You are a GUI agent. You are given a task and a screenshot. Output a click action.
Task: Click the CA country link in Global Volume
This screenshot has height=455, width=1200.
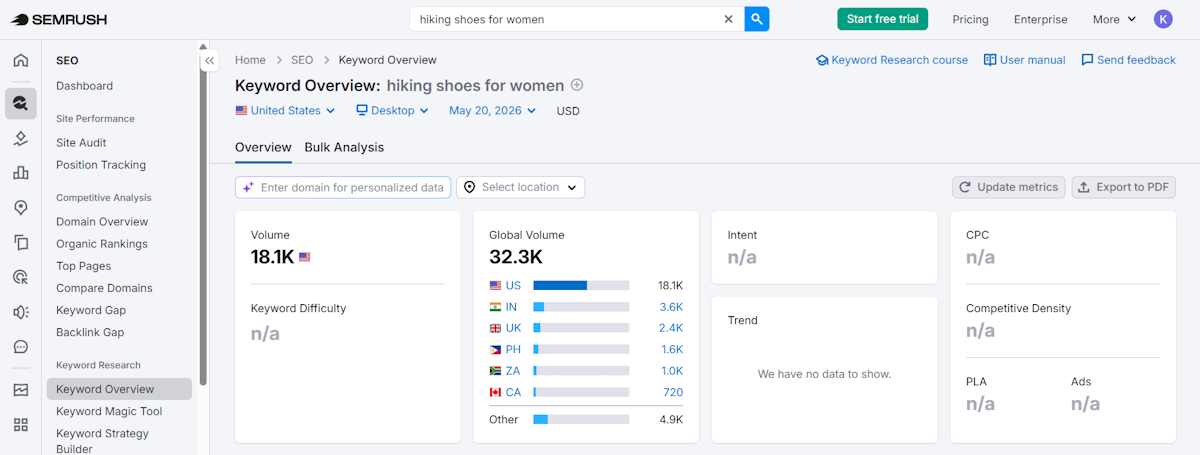click(513, 392)
